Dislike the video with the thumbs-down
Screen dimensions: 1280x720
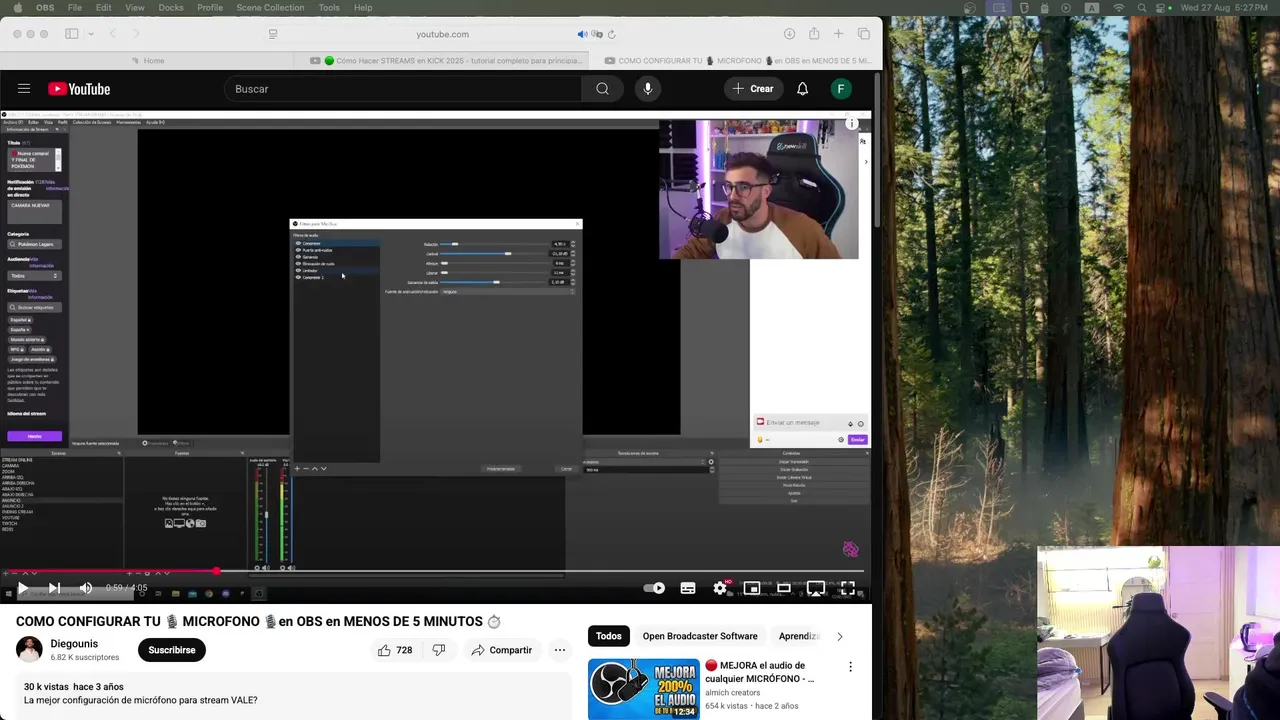click(x=438, y=650)
